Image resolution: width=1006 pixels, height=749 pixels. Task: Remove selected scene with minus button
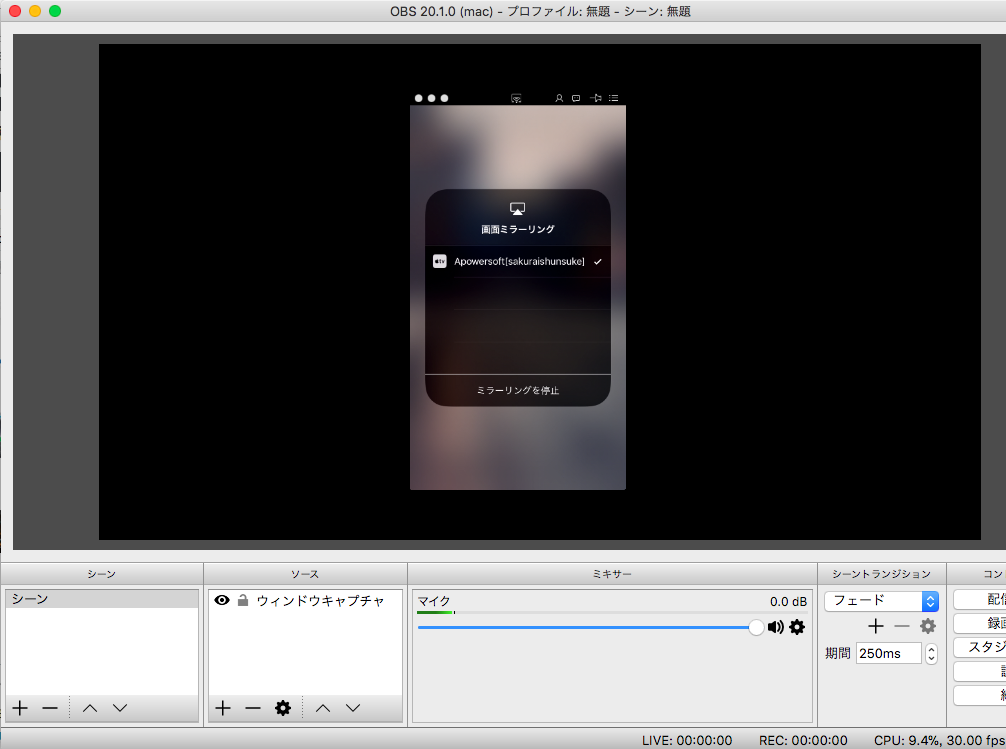click(x=50, y=708)
